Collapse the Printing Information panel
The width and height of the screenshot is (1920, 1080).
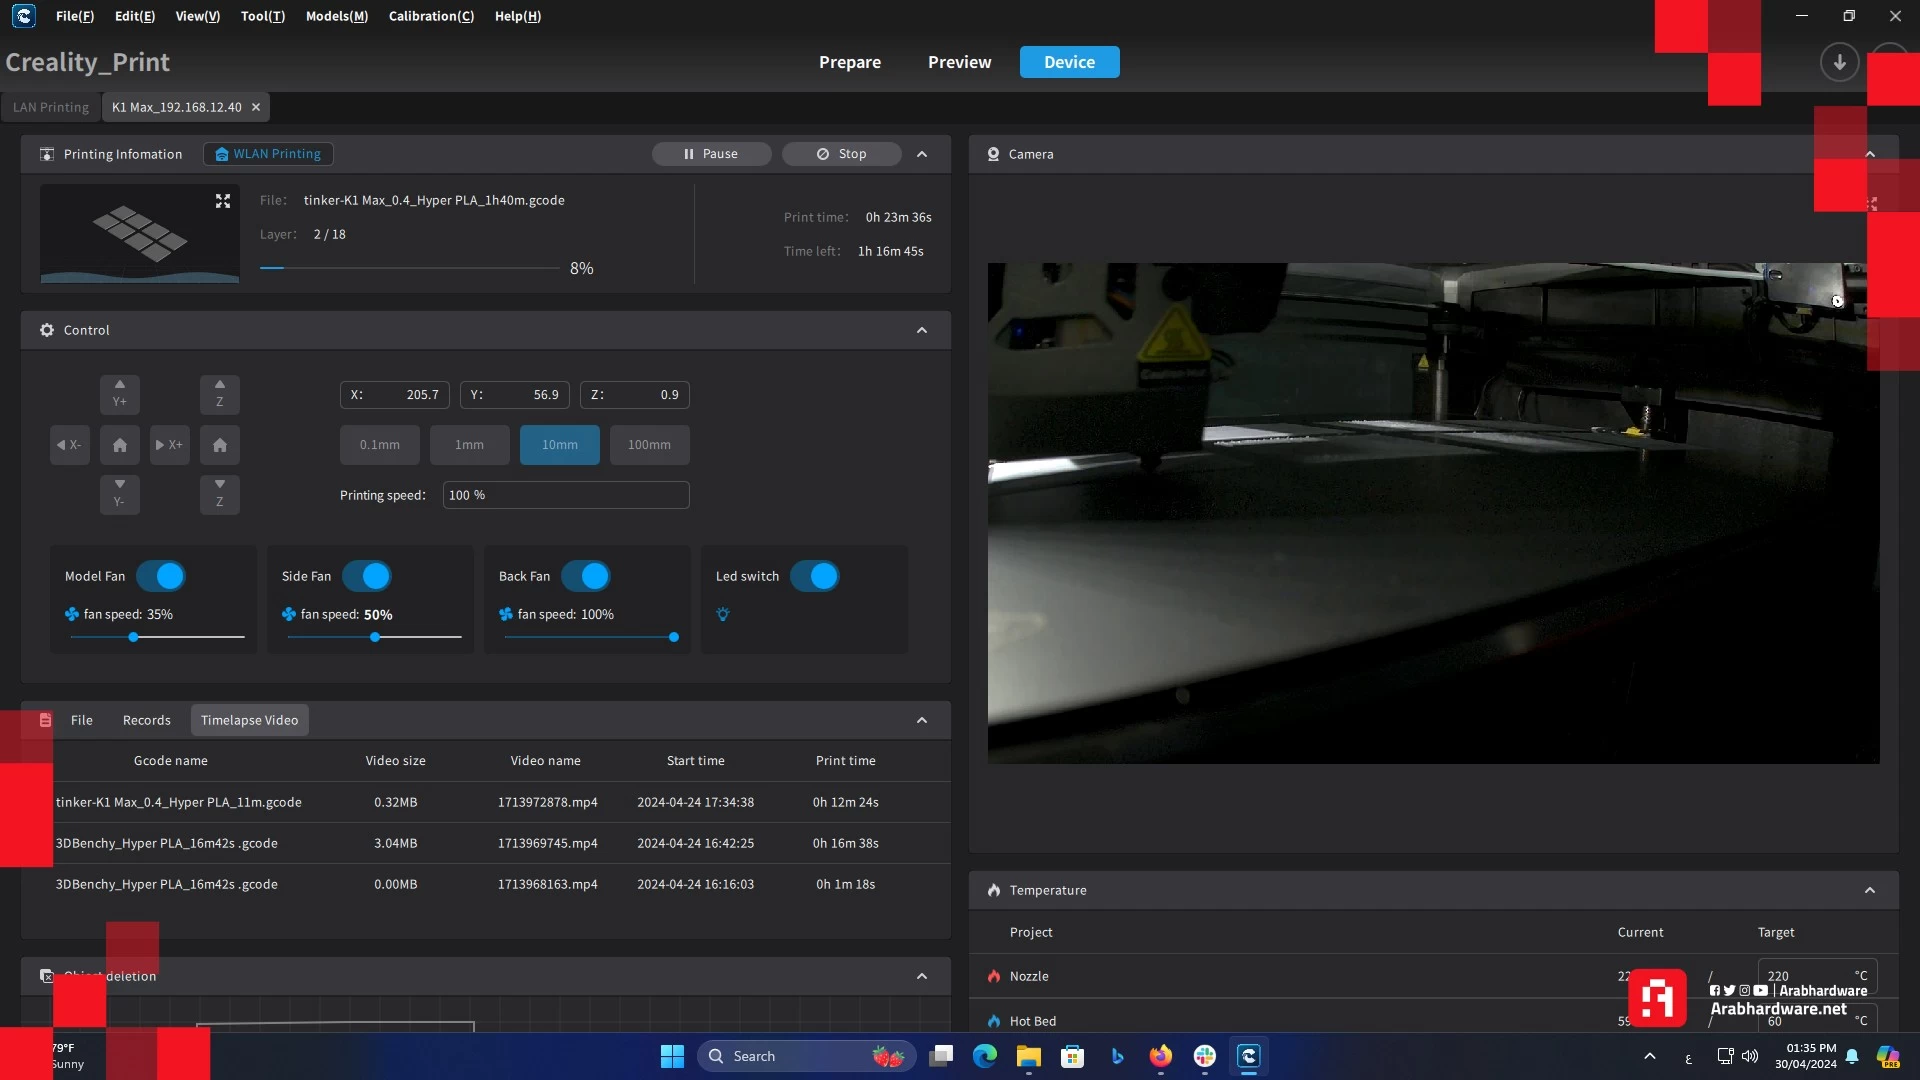pos(922,154)
